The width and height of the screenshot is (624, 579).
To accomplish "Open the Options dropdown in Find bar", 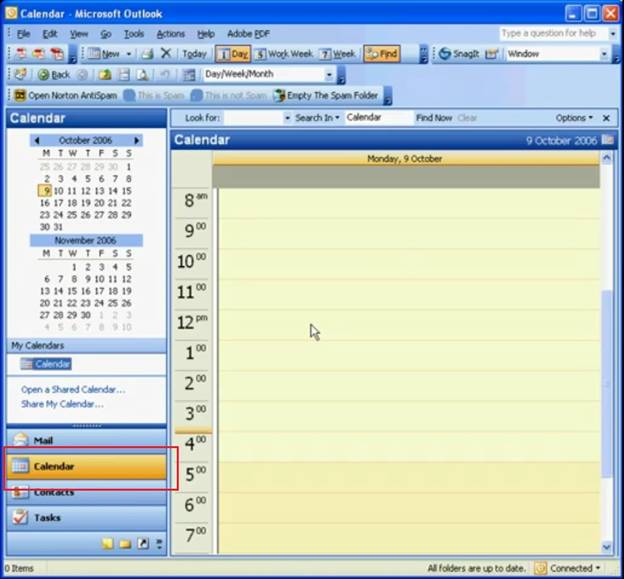I will (574, 118).
